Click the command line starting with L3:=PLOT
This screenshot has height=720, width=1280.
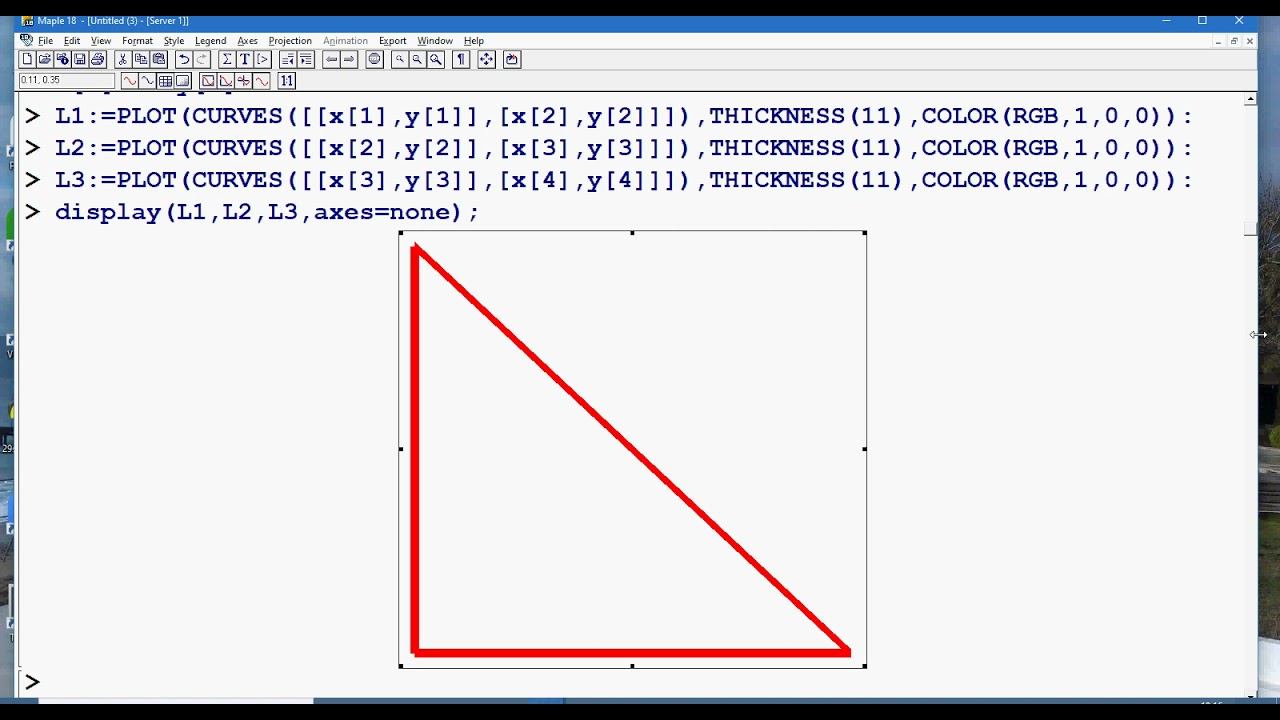[x=623, y=180]
